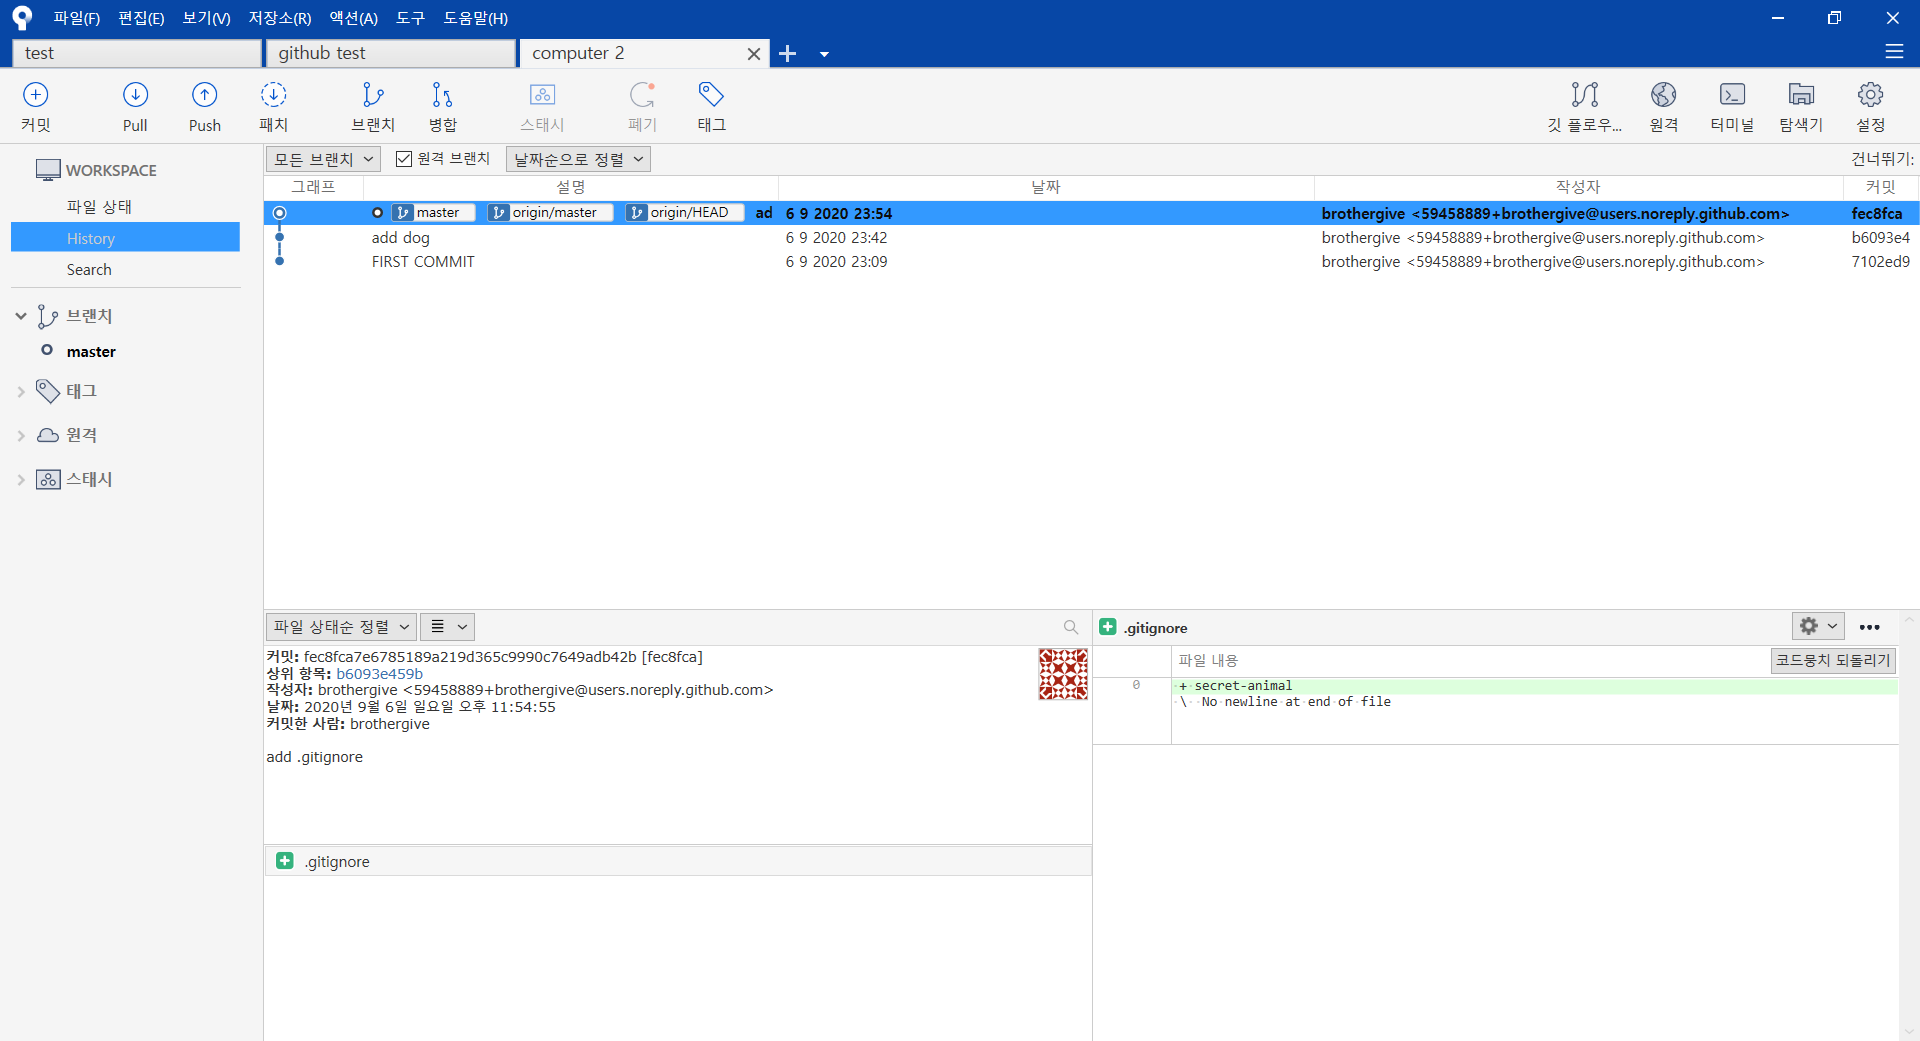Click the Date (날짜) column header

(x=1046, y=187)
